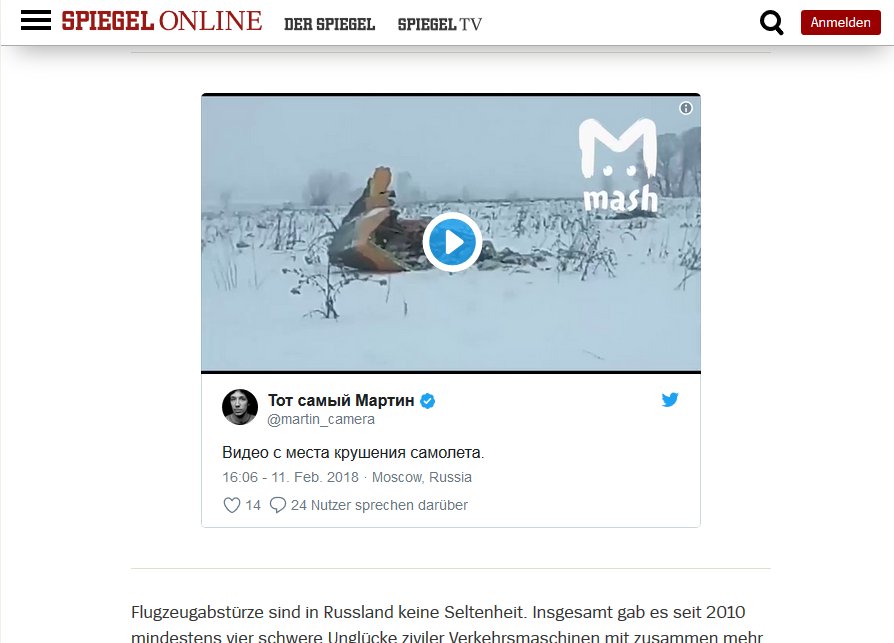Open the hamburger navigation menu
The width and height of the screenshot is (894, 643).
(36, 21)
